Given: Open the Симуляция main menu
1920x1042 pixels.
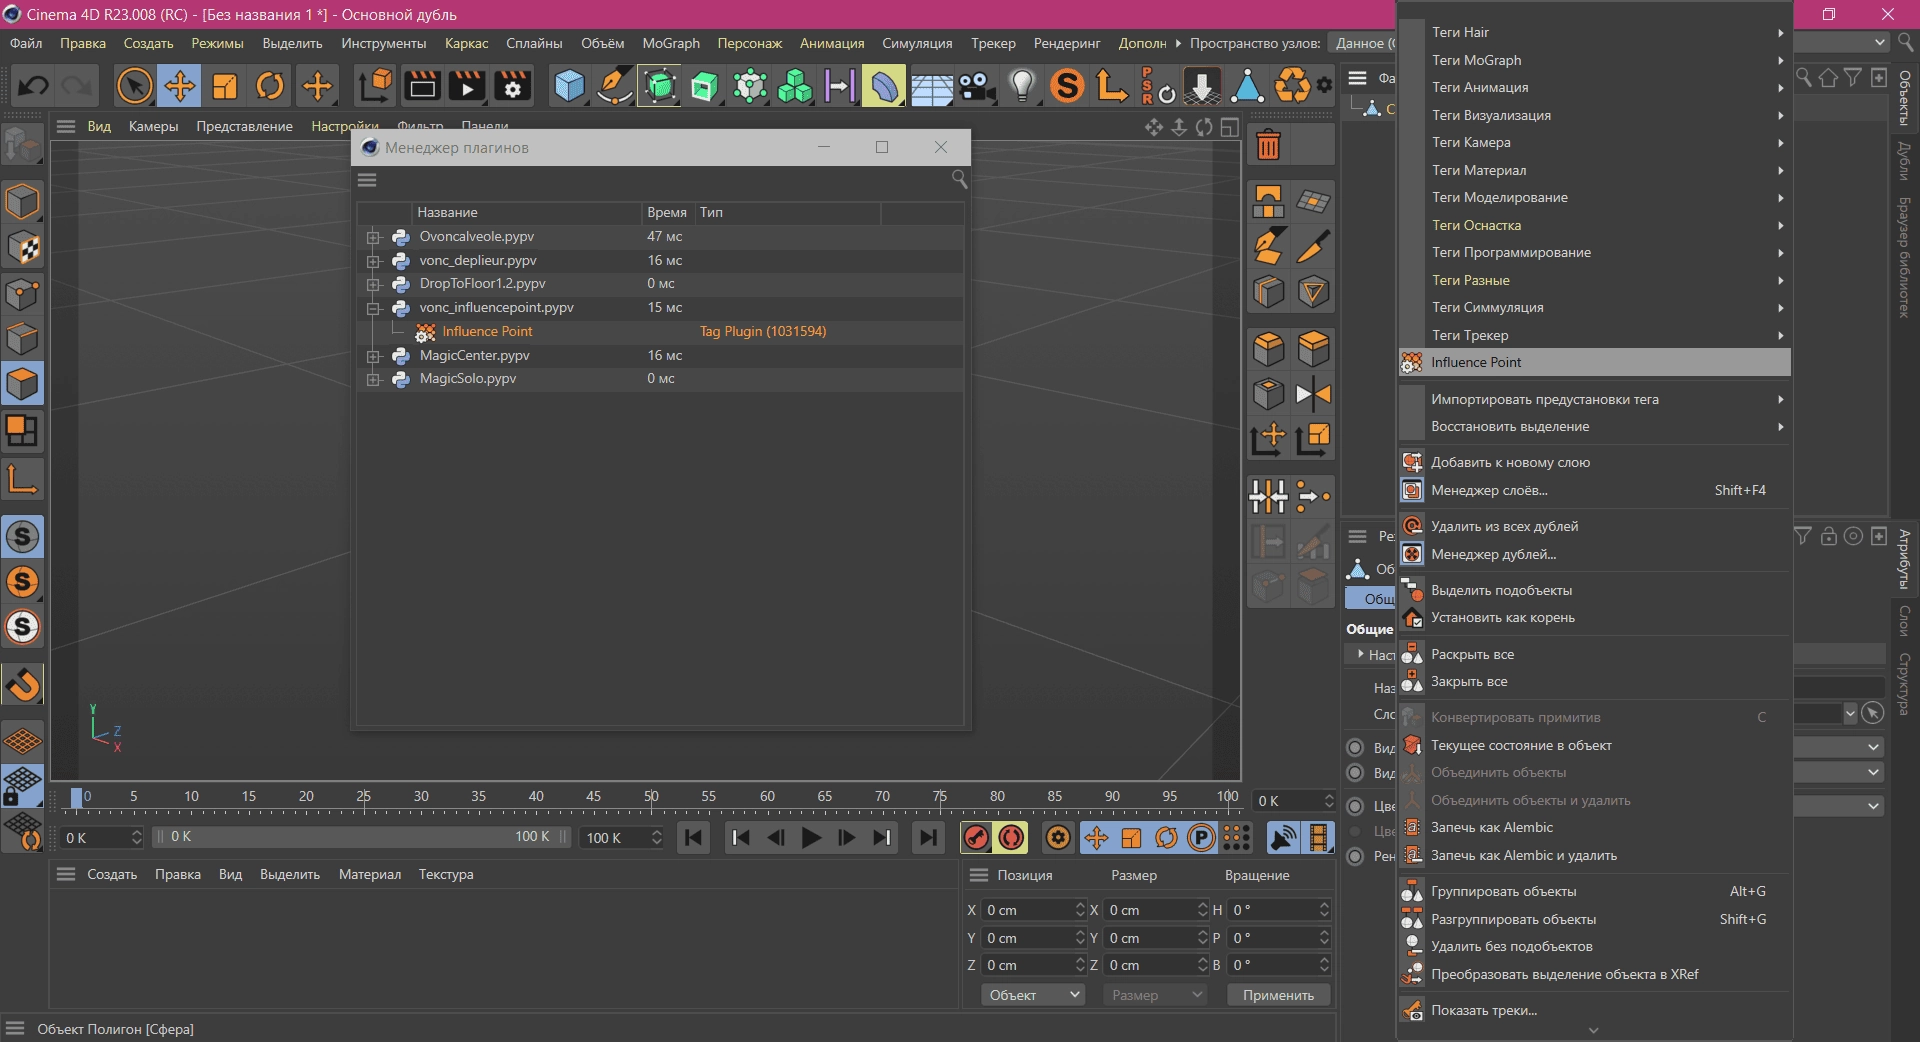Looking at the screenshot, I should [x=917, y=43].
